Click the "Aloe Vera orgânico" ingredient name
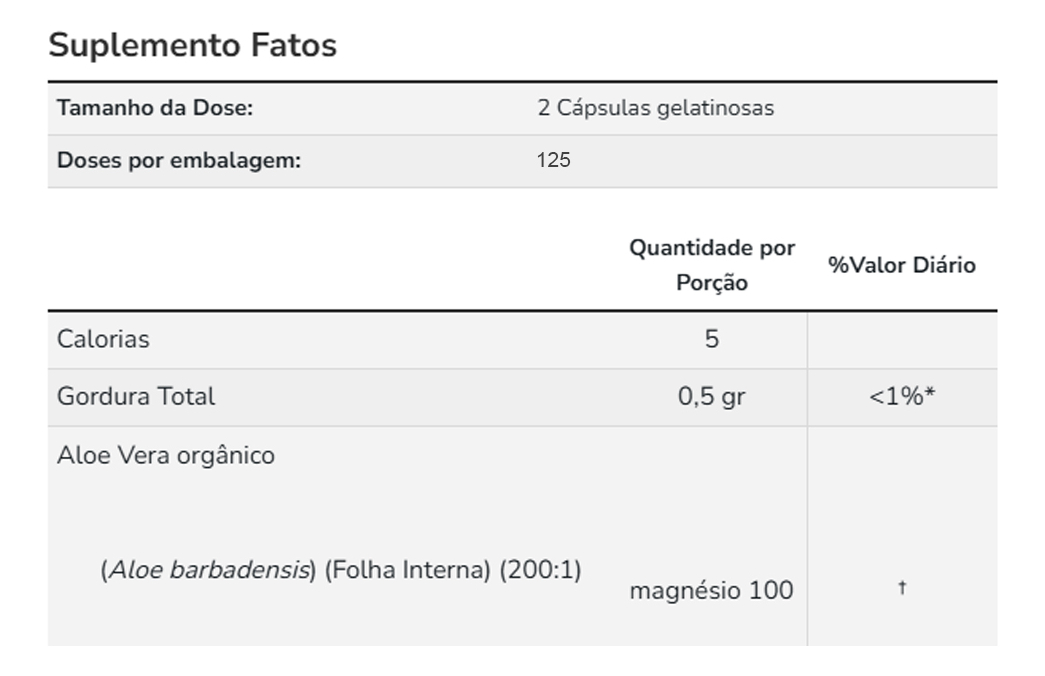1045x676 pixels. pyautogui.click(x=166, y=455)
